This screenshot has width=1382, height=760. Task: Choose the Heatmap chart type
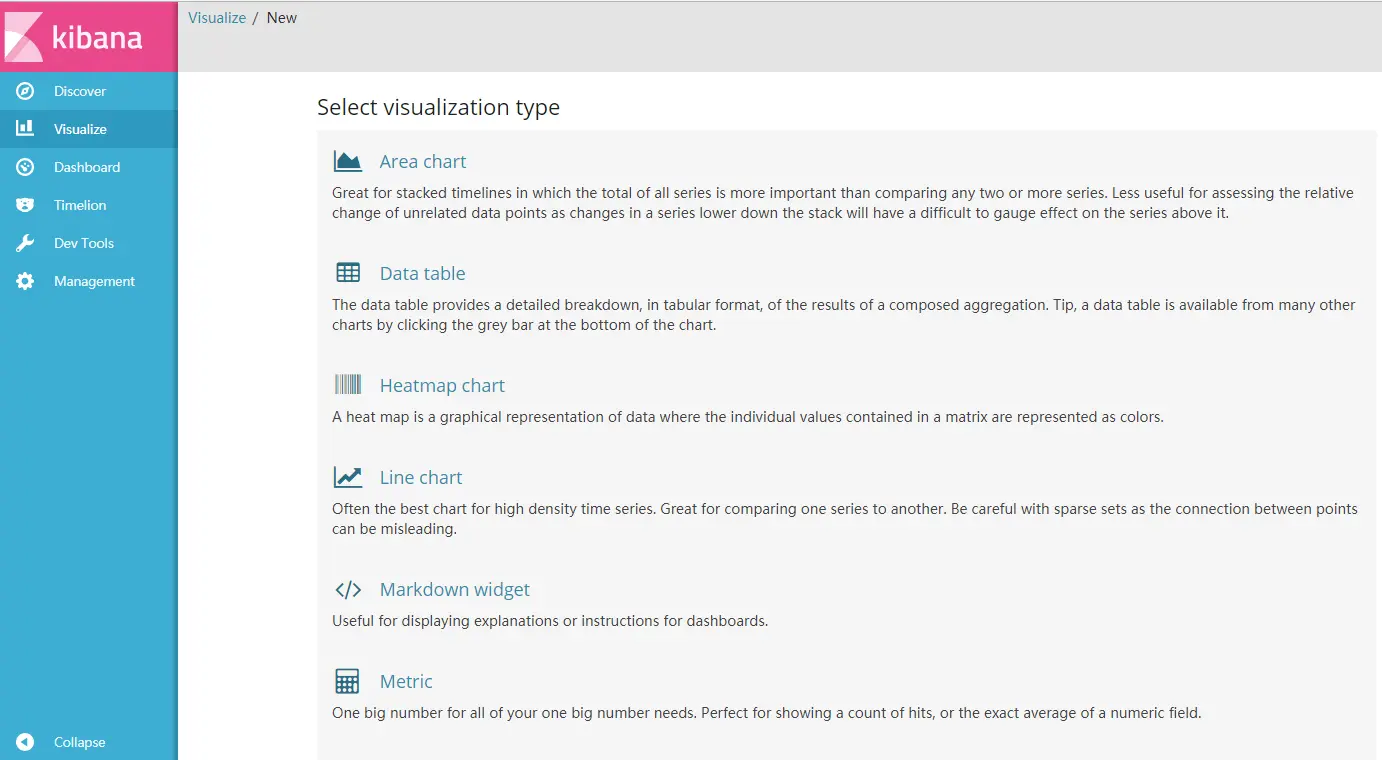coord(442,385)
